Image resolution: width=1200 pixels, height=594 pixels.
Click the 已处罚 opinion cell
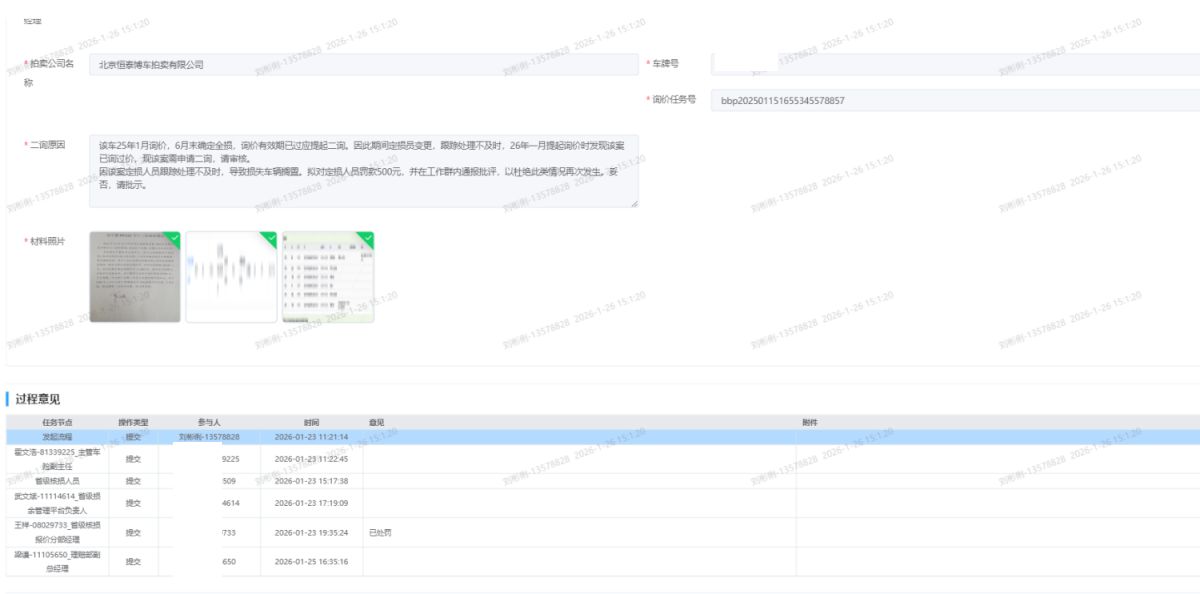(380, 533)
